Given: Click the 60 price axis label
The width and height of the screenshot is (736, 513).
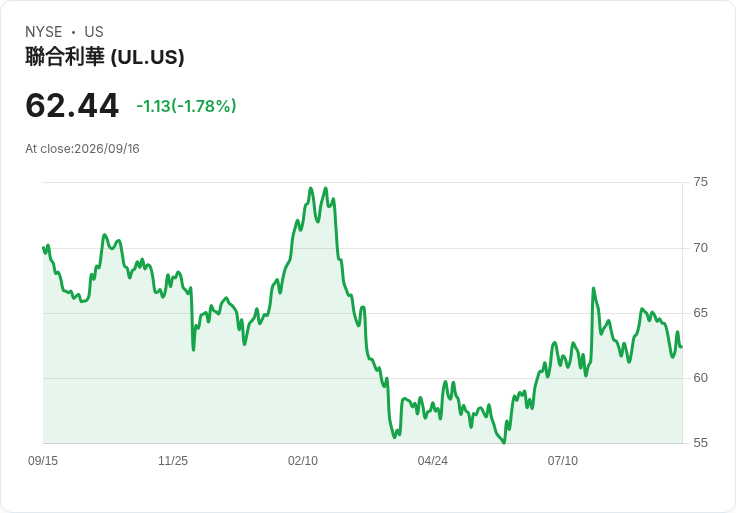Looking at the screenshot, I should pyautogui.click(x=700, y=378).
